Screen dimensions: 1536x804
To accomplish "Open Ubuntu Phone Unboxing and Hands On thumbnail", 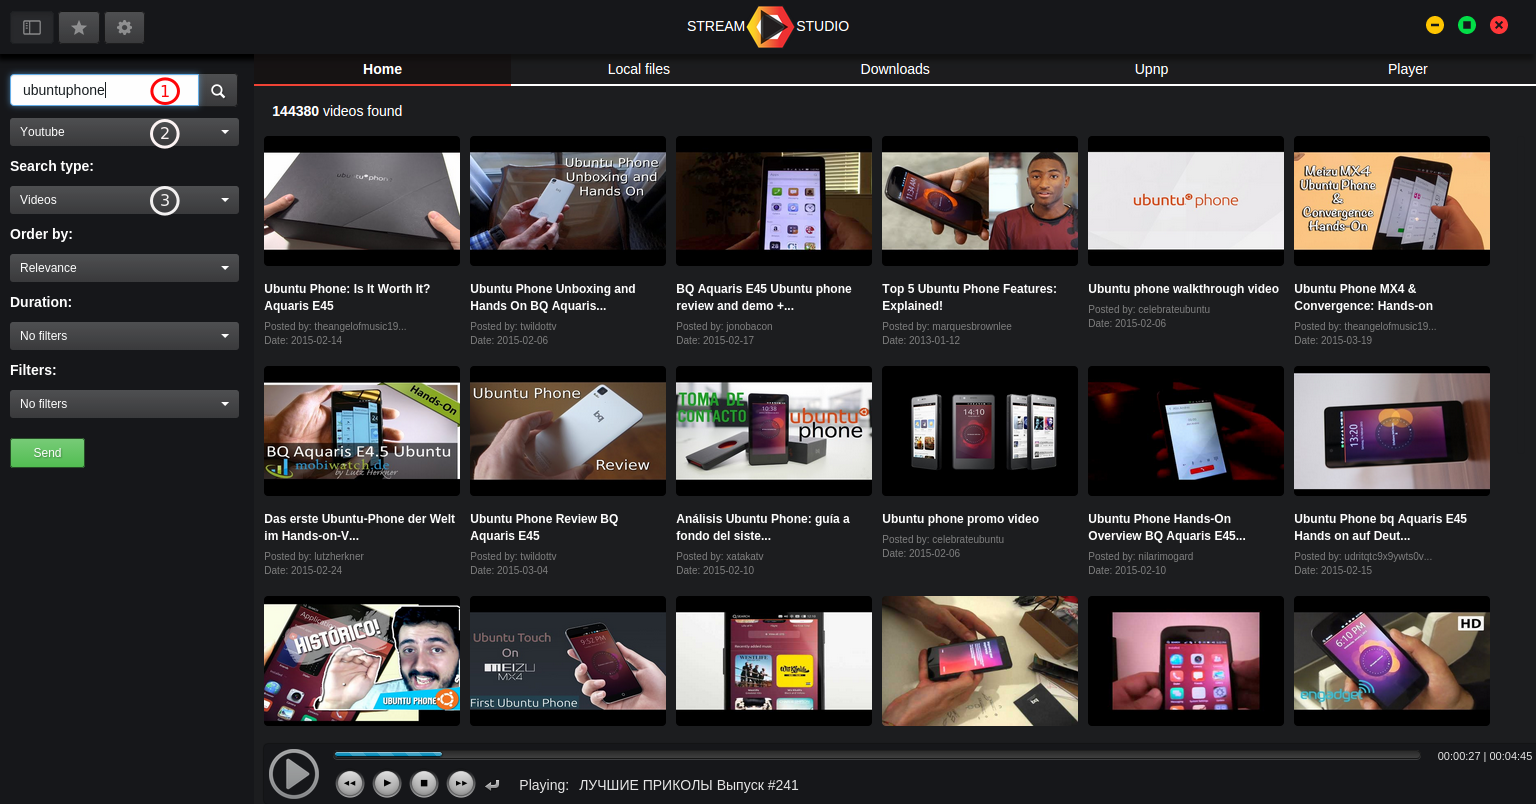I will [x=568, y=201].
